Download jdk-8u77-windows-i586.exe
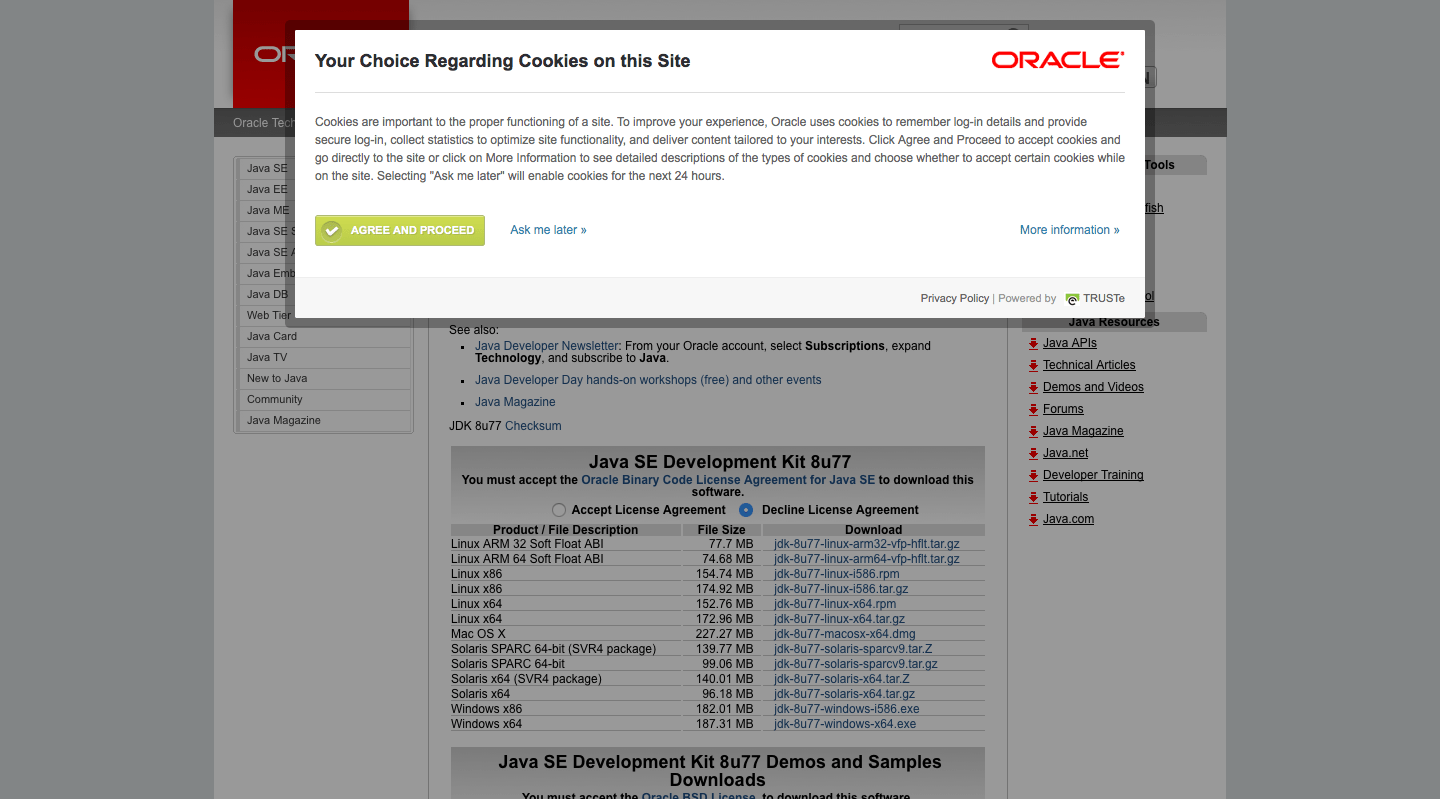This screenshot has width=1440, height=799. tap(847, 709)
